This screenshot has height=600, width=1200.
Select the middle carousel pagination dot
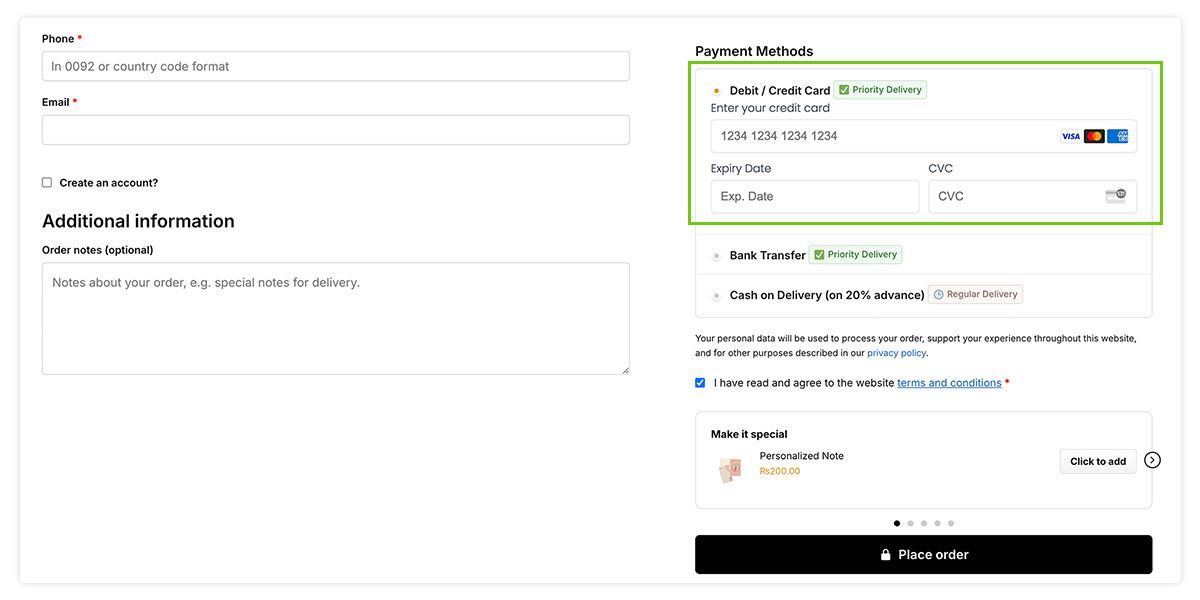click(x=924, y=523)
